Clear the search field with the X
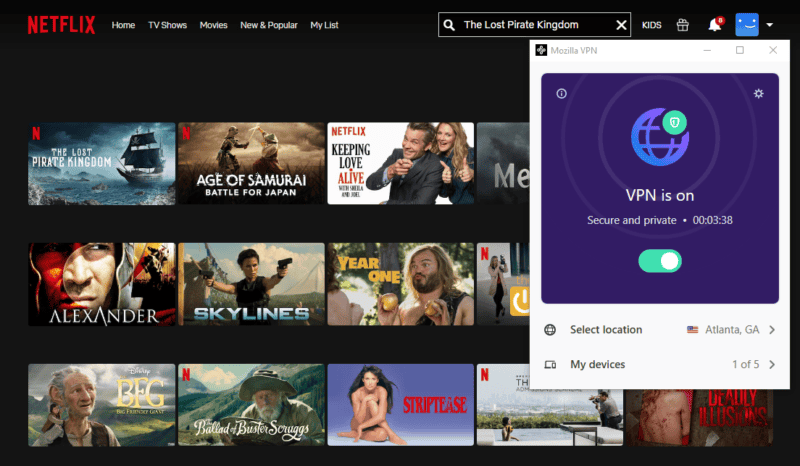Image resolution: width=800 pixels, height=466 pixels. pos(621,25)
